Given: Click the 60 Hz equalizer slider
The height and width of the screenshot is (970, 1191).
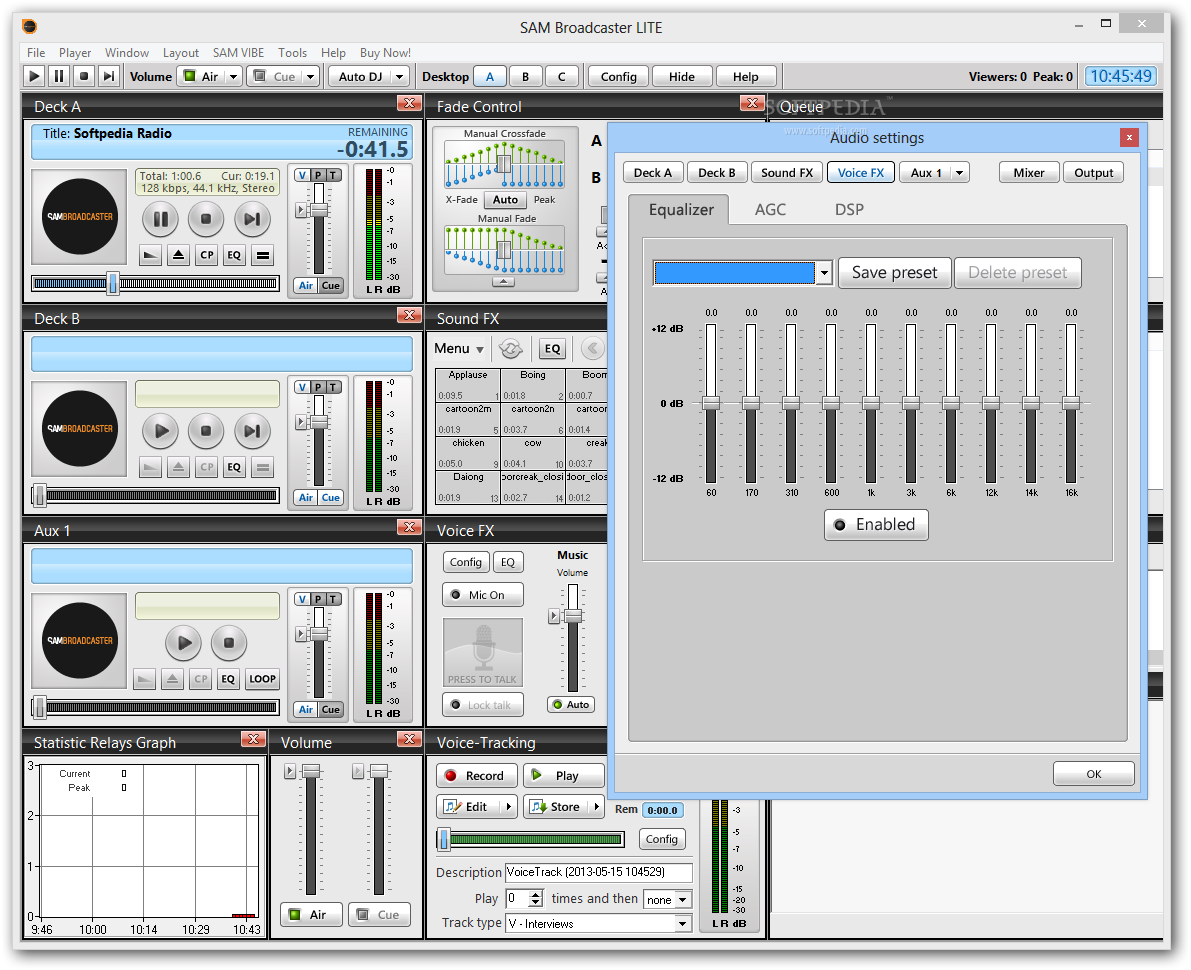Looking at the screenshot, I should tap(712, 403).
